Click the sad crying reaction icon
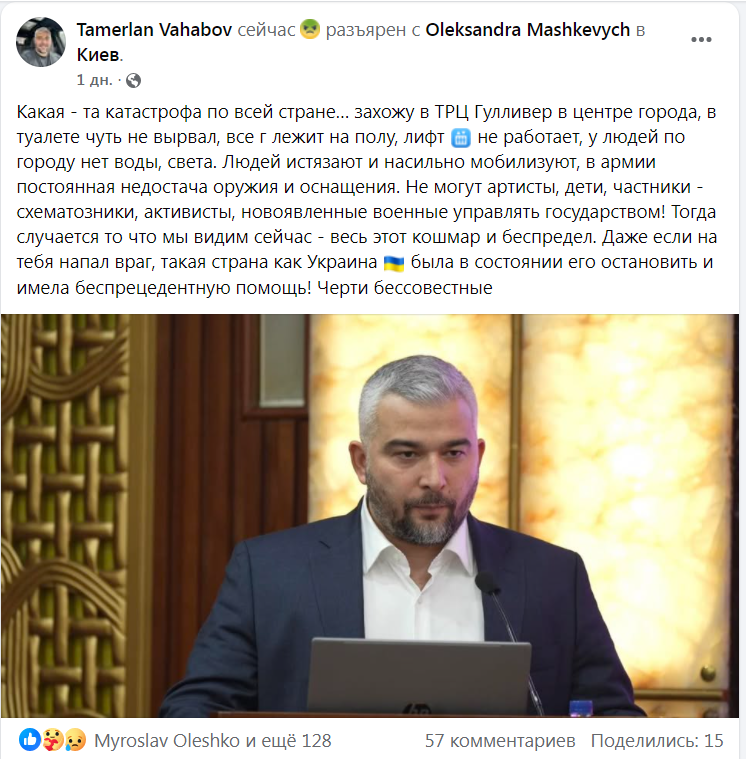The image size is (746, 759). [x=75, y=740]
